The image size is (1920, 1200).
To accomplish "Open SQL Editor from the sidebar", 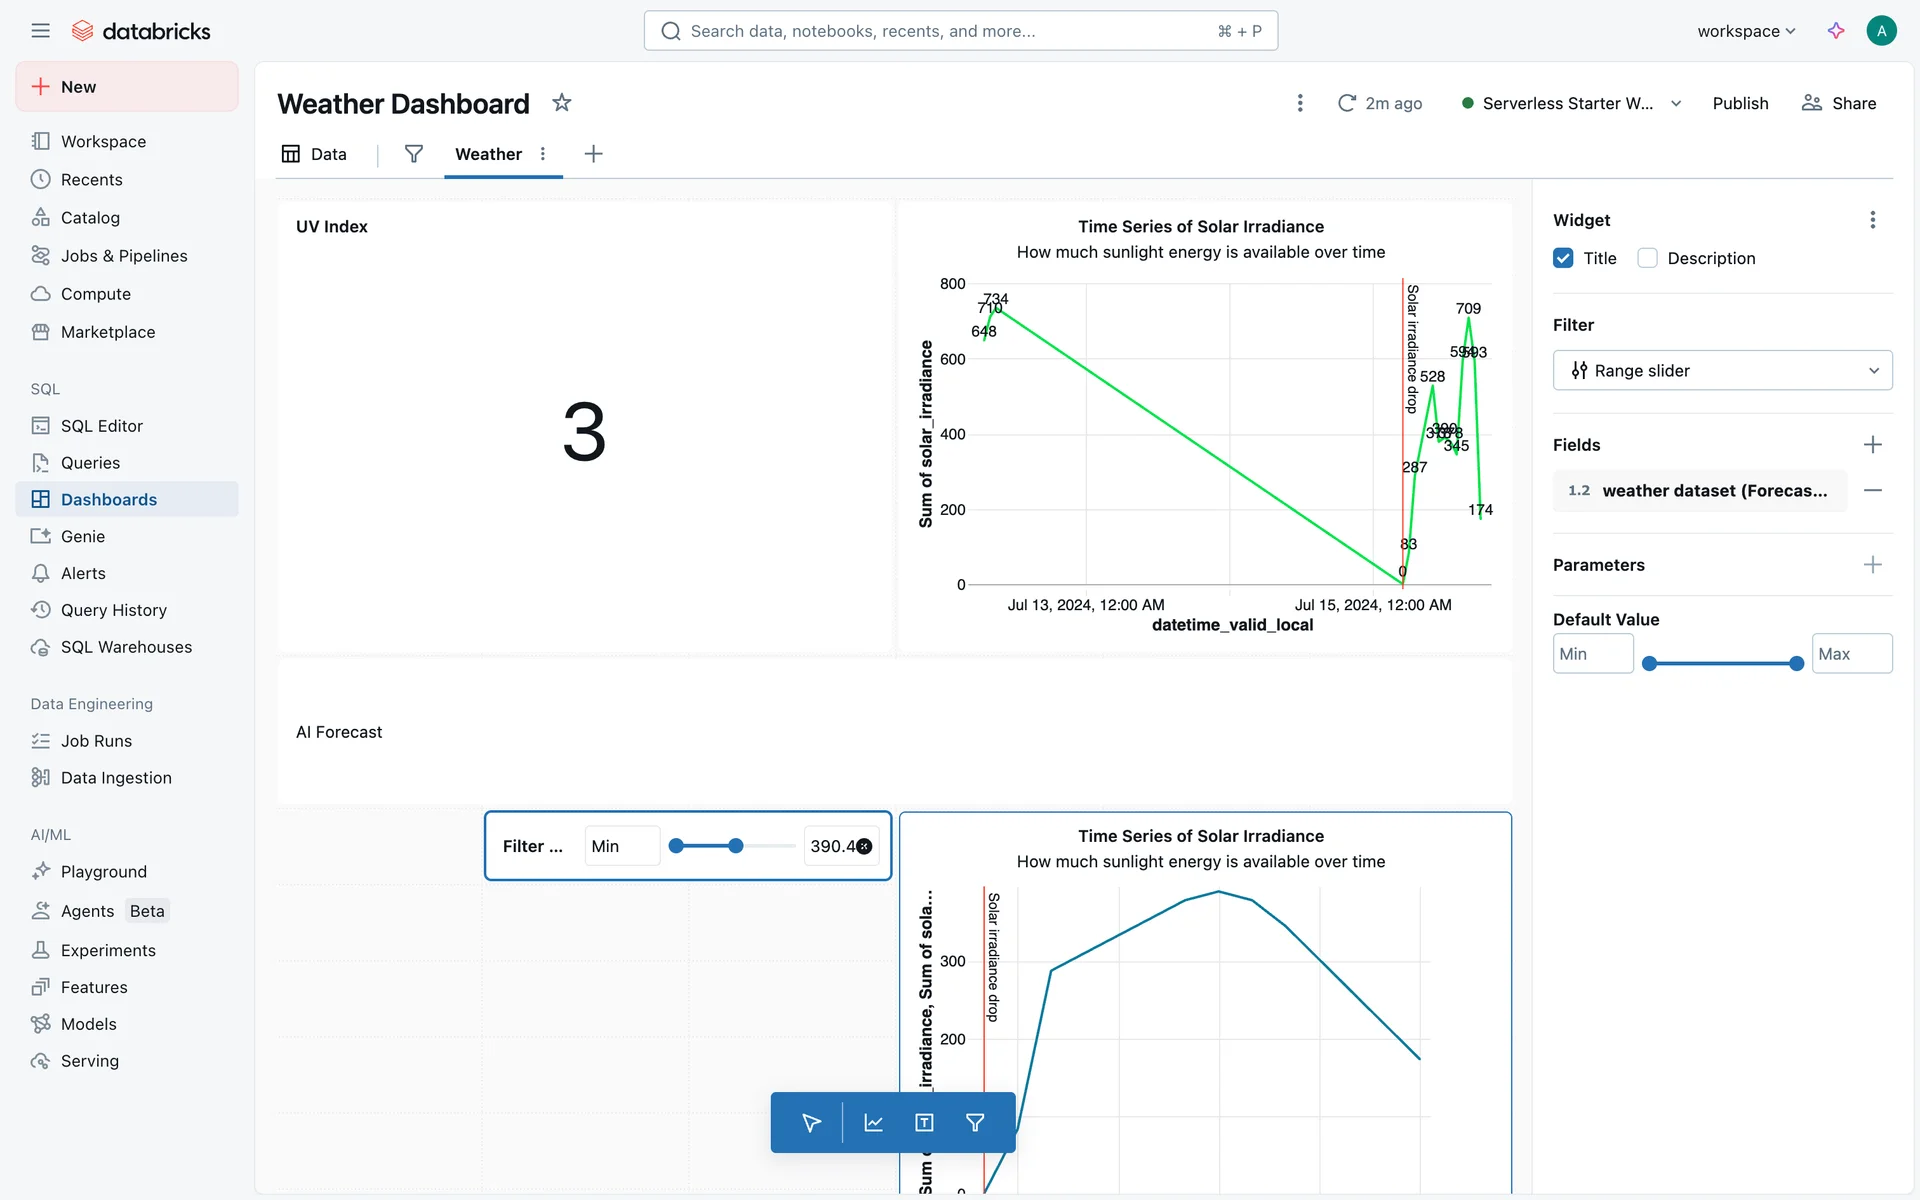I will (102, 426).
